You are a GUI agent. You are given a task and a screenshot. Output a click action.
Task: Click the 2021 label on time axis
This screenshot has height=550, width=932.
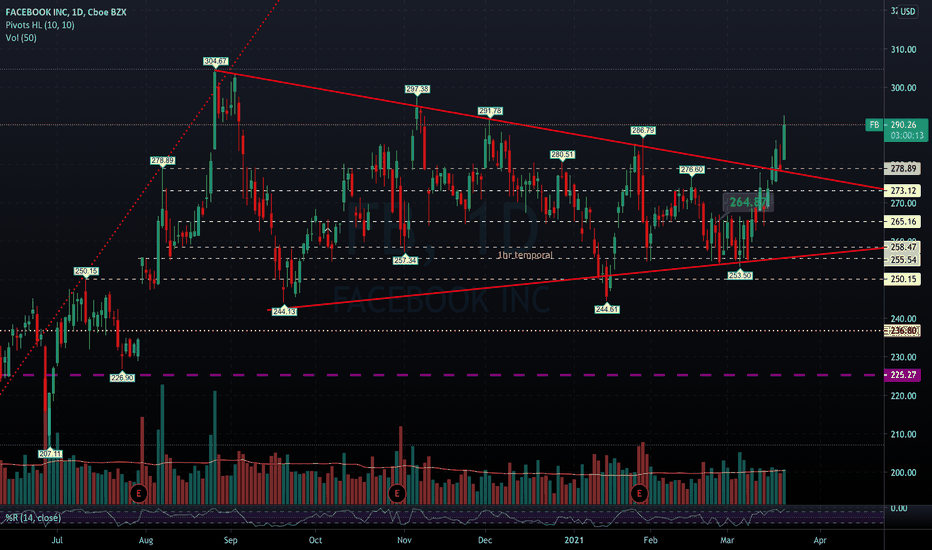point(574,540)
